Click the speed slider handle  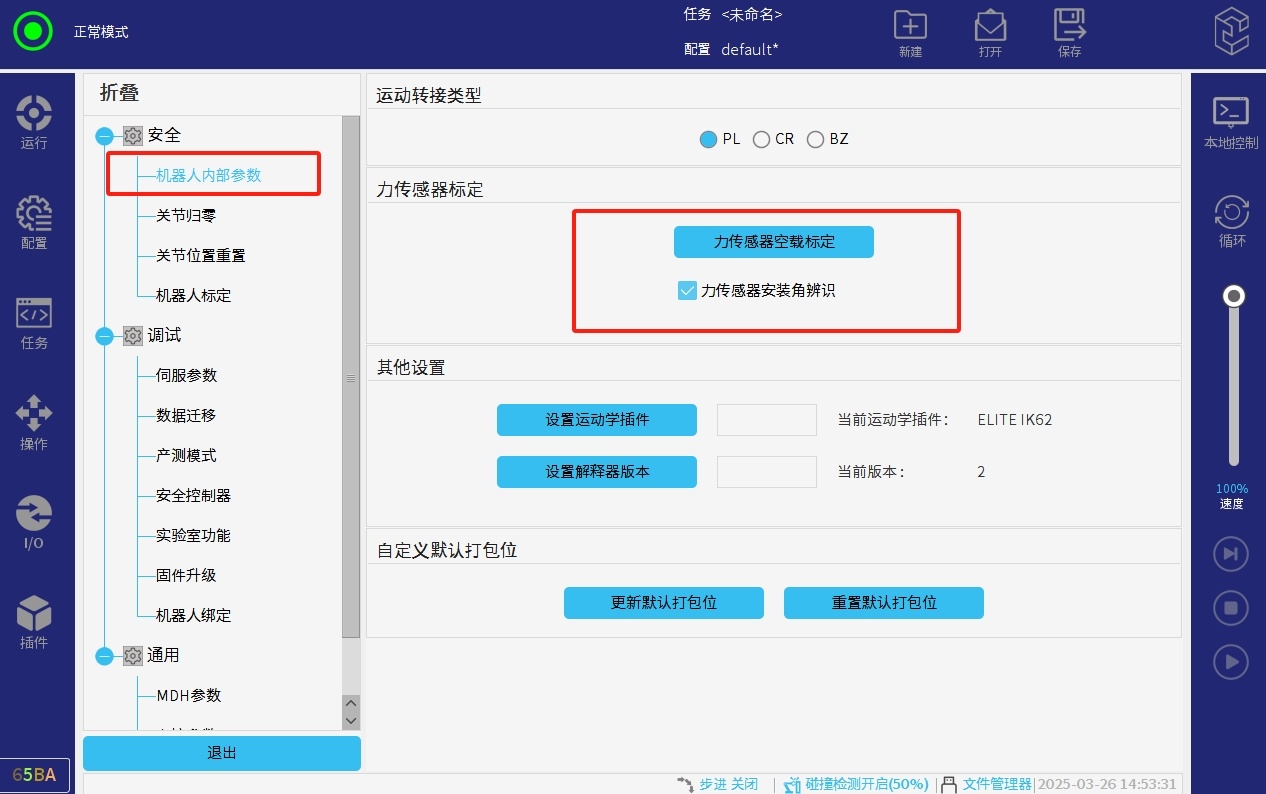(1235, 296)
